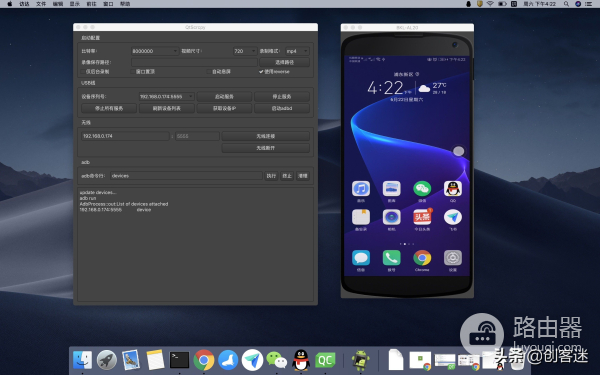Launch QQ on the mirrored phone screen
The width and height of the screenshot is (600, 375).
(x=453, y=189)
